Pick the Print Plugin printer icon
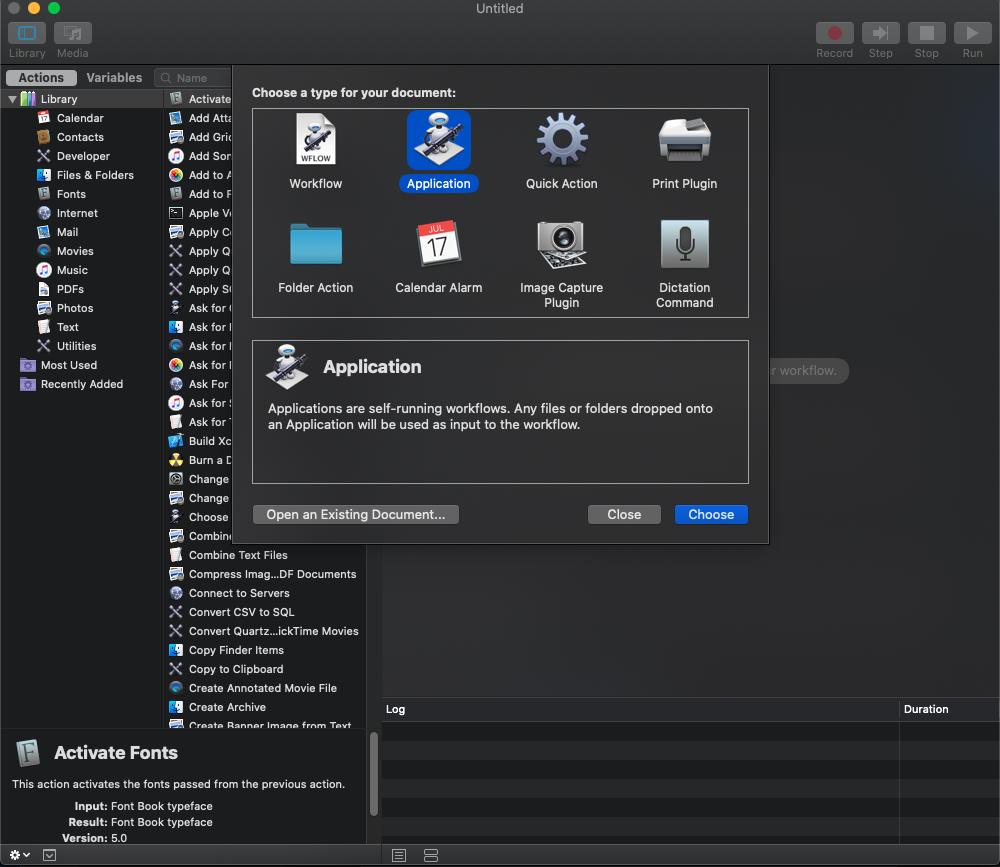This screenshot has width=1000, height=867. pyautogui.click(x=684, y=140)
